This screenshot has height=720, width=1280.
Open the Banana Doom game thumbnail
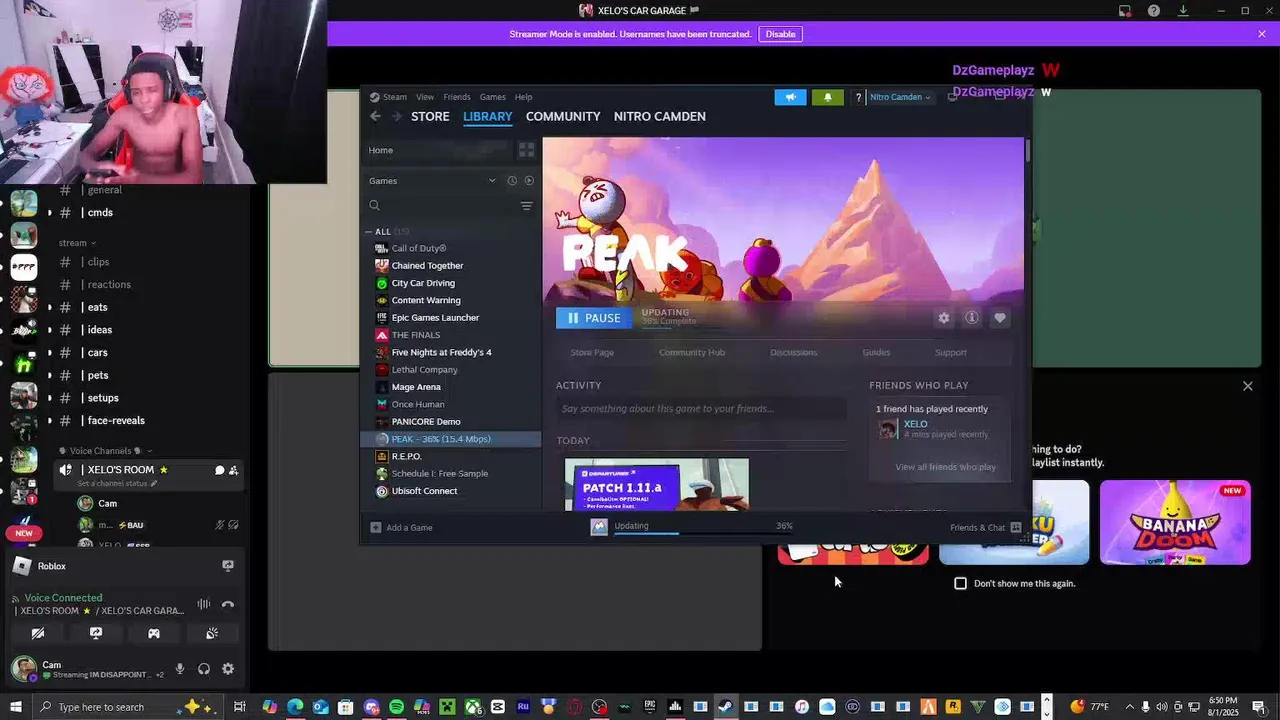tap(1175, 522)
